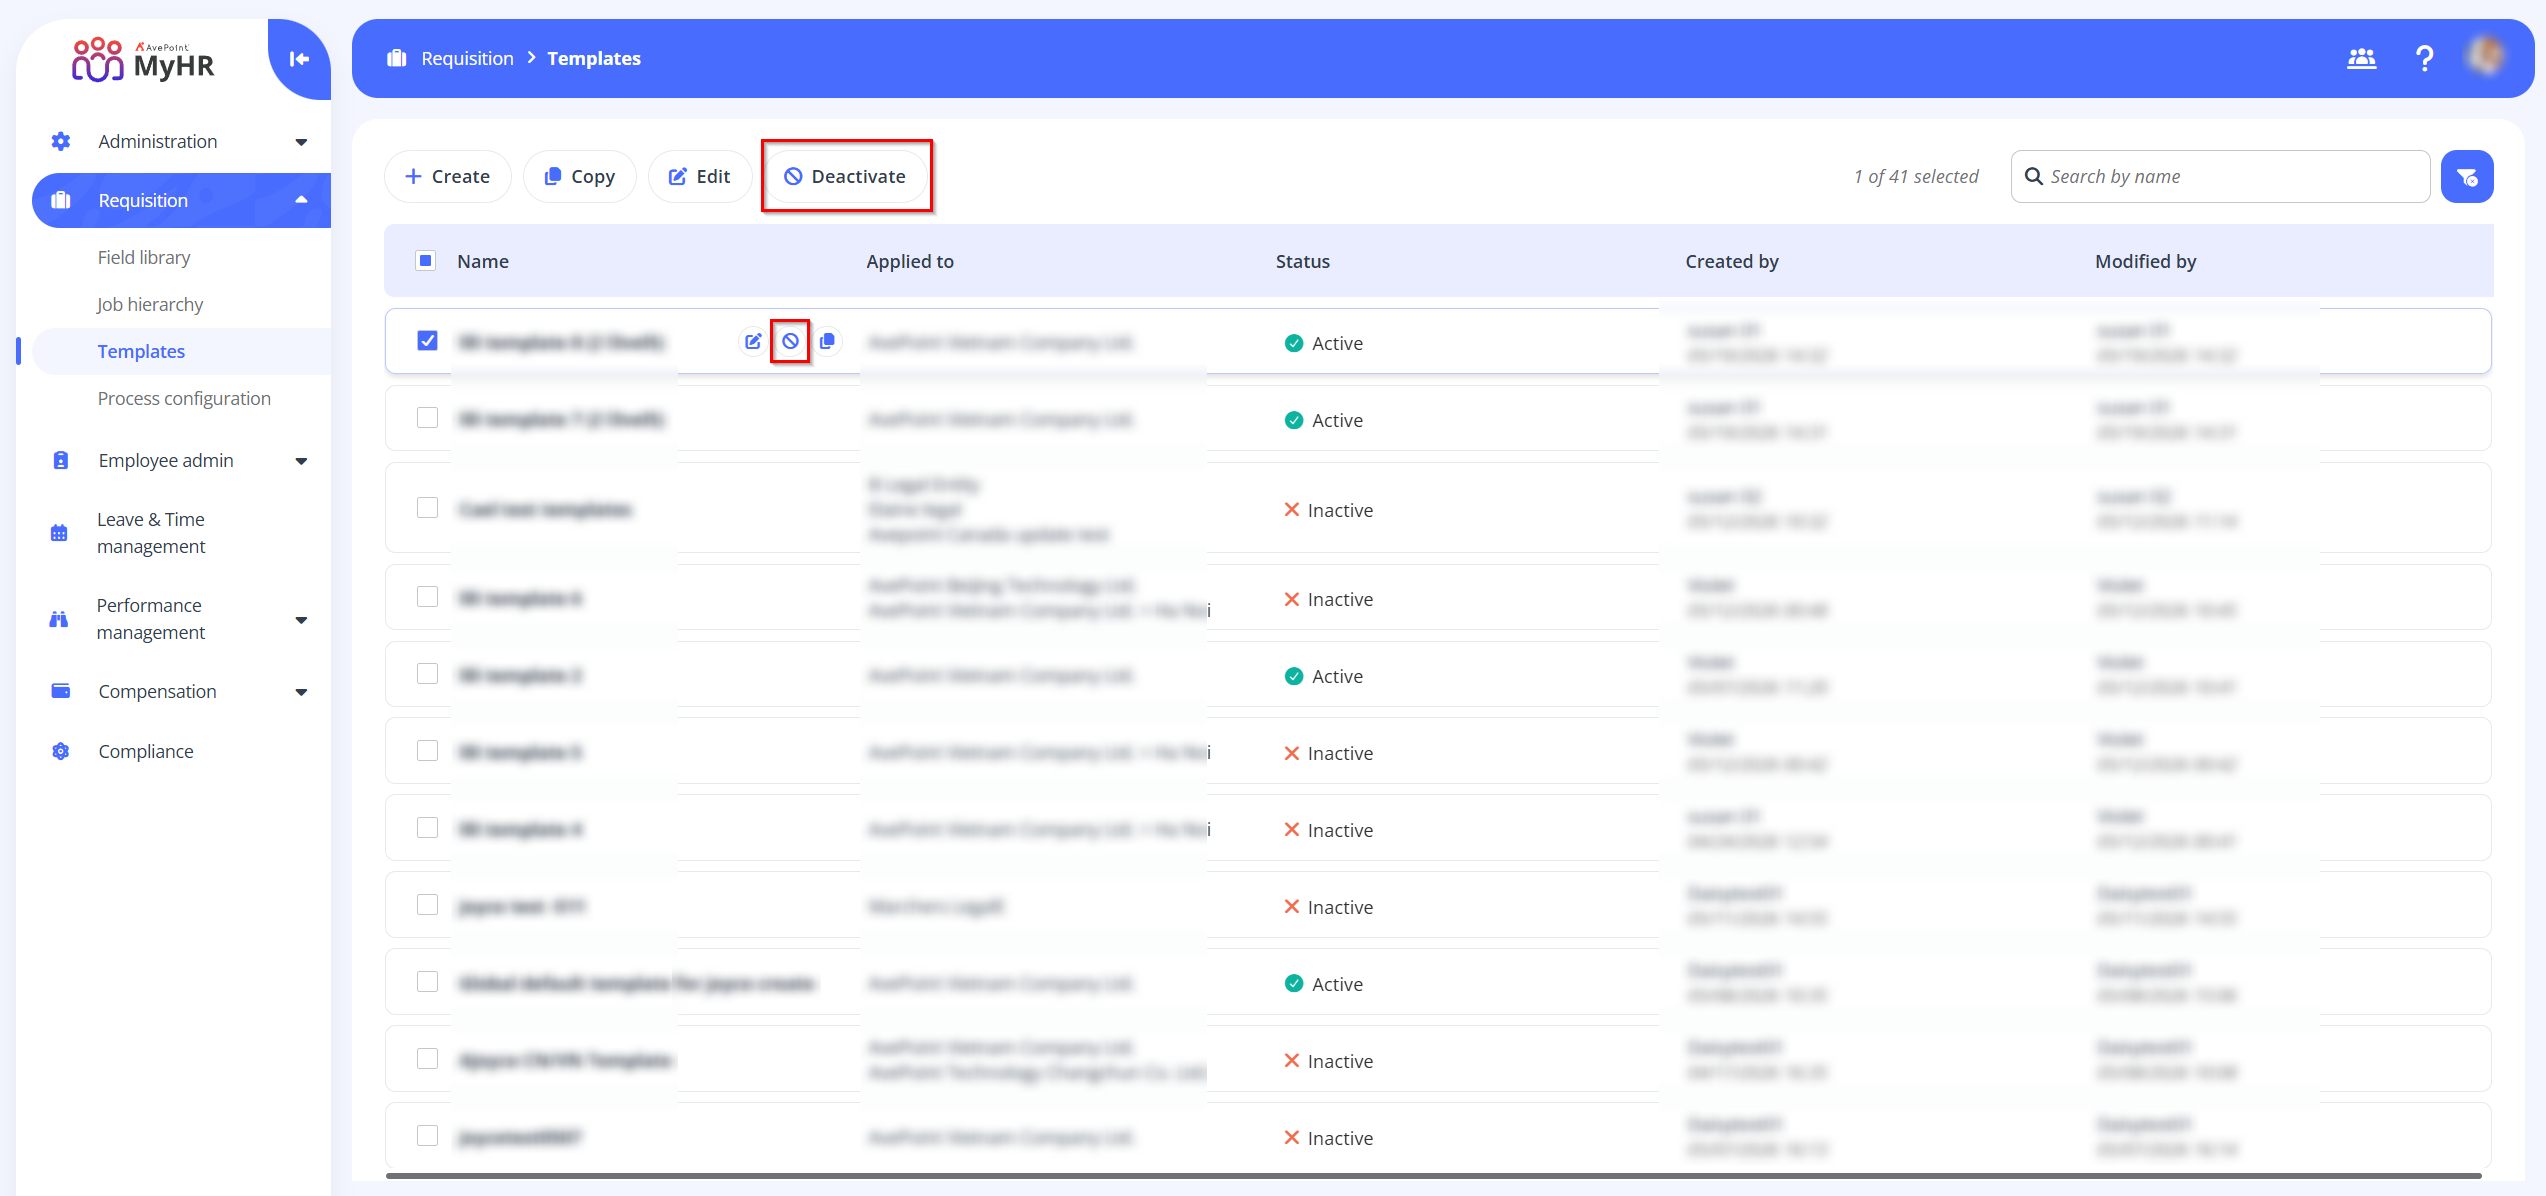Screen dimensions: 2546x1196
Task: Open the help question mark icon
Action: (x=2424, y=59)
